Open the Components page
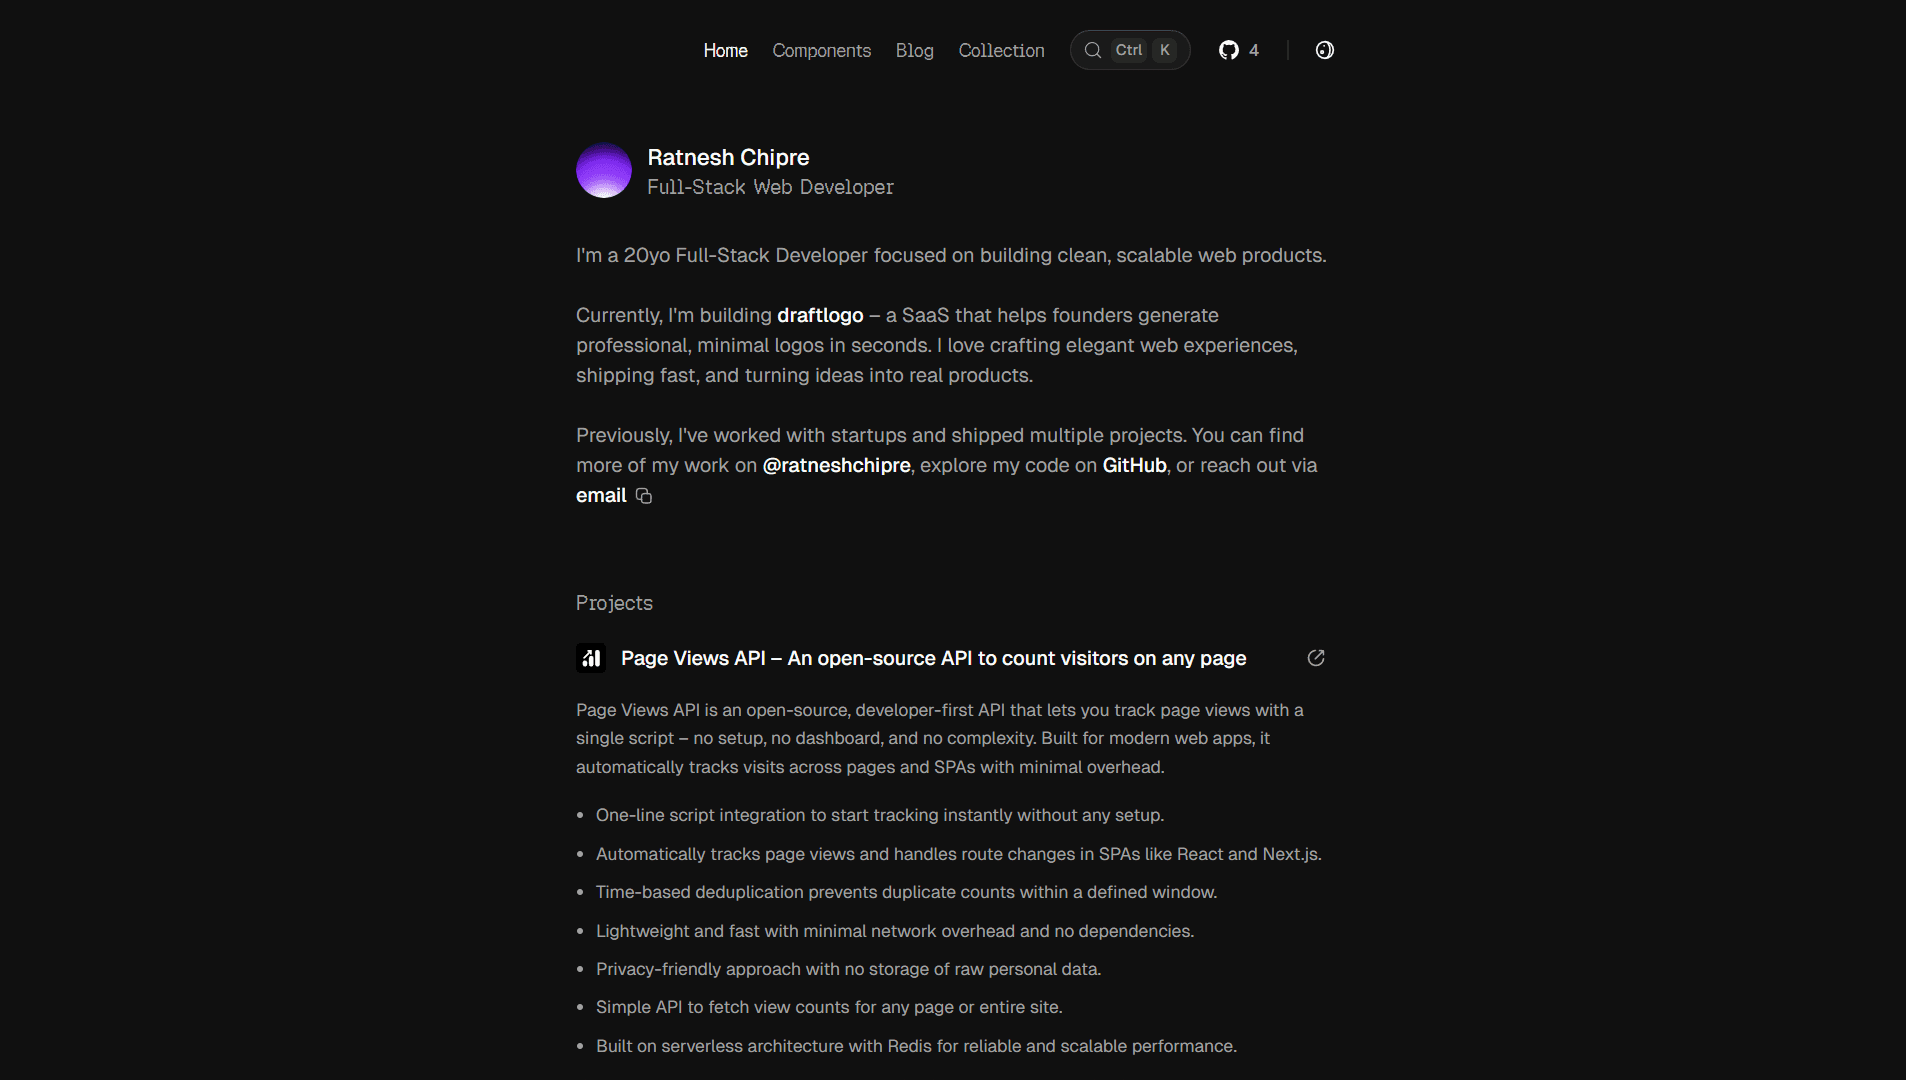1906x1080 pixels. pyautogui.click(x=821, y=50)
